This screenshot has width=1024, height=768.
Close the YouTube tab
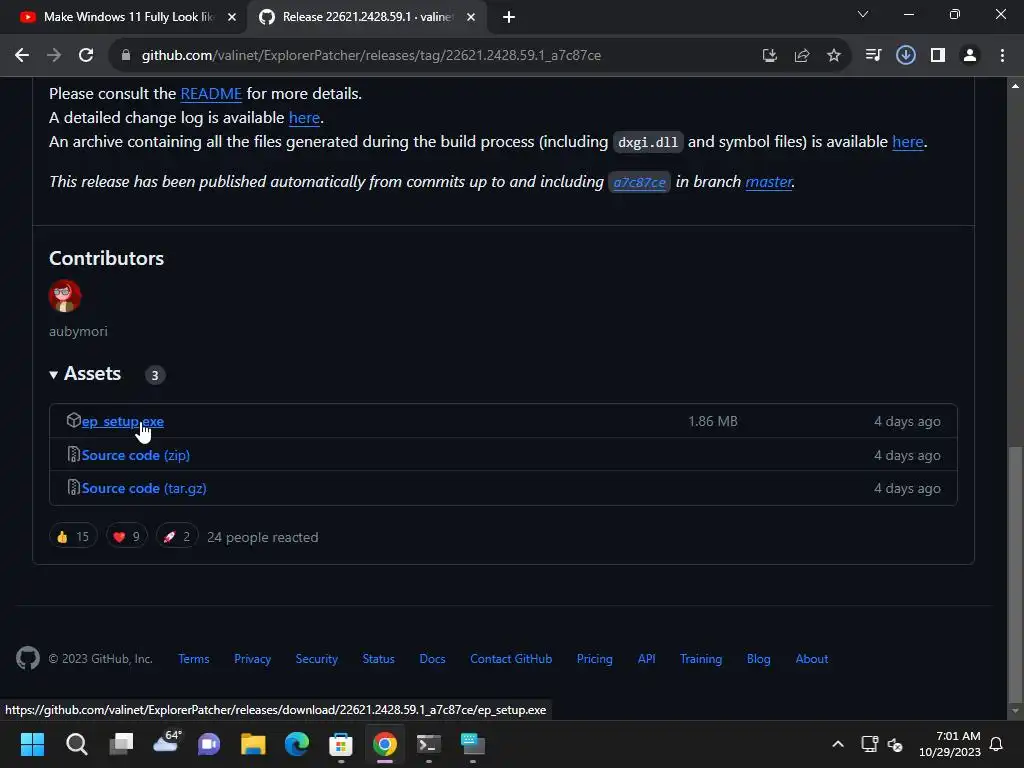pyautogui.click(x=232, y=17)
